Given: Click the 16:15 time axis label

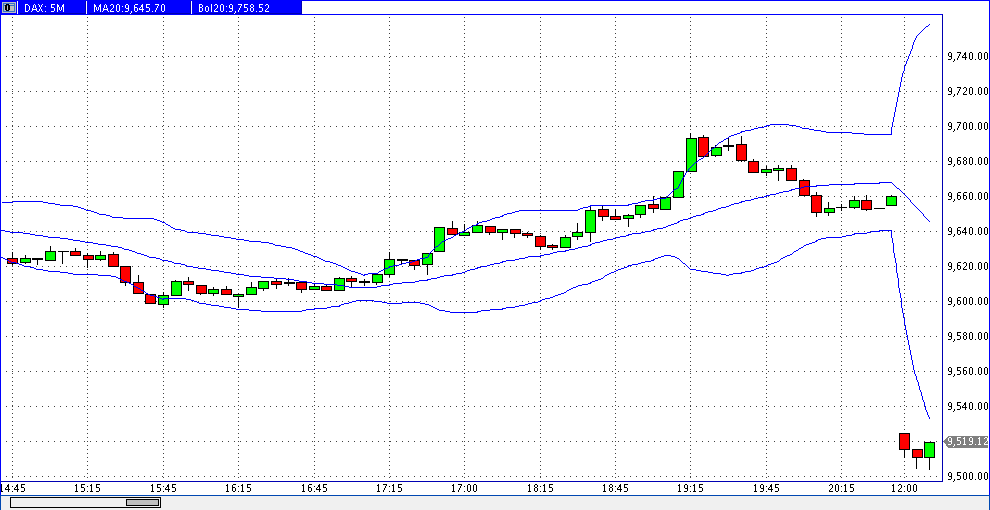Looking at the screenshot, I should [x=238, y=488].
